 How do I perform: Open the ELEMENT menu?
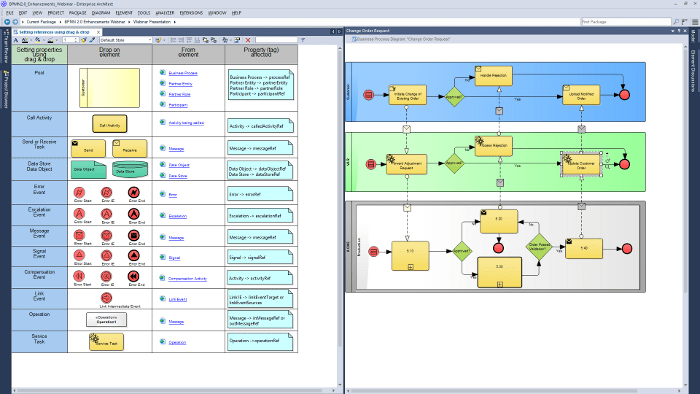(x=124, y=13)
